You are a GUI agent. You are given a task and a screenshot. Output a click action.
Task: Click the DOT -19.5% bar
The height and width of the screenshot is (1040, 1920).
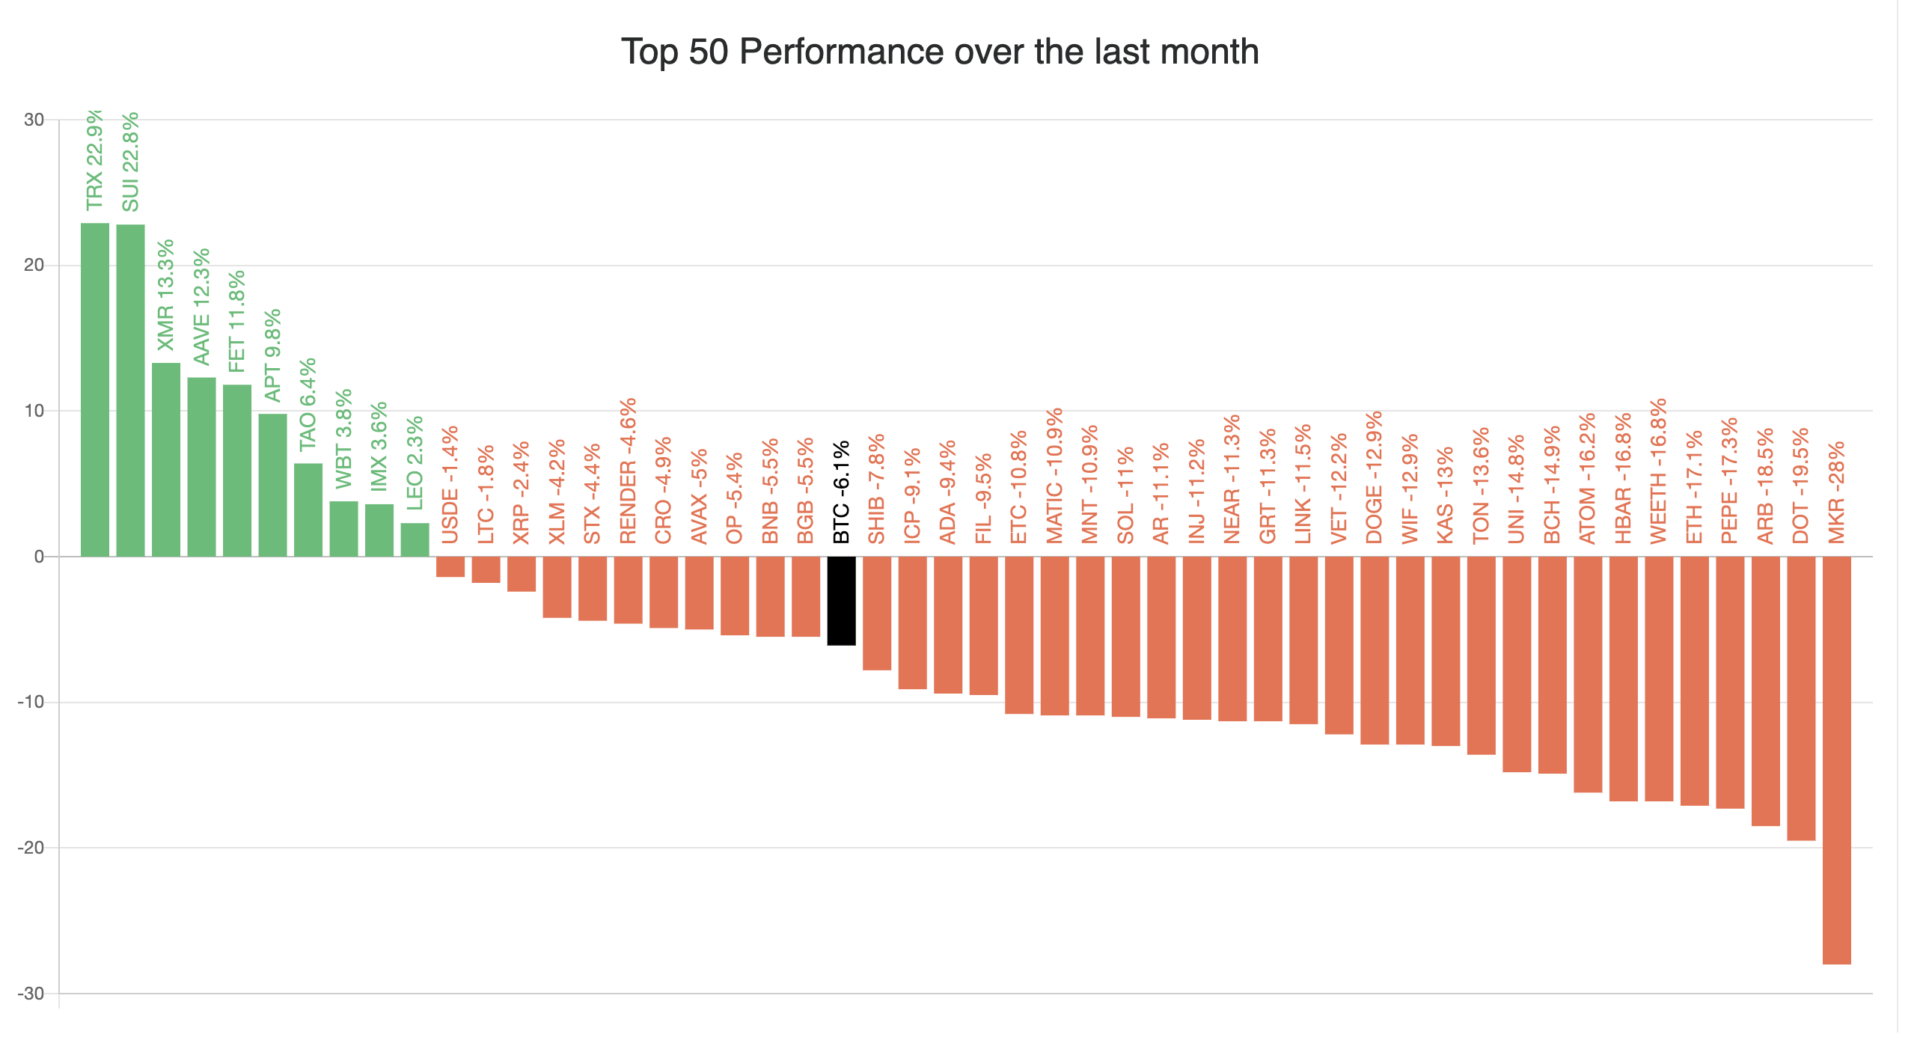[x=1801, y=698]
